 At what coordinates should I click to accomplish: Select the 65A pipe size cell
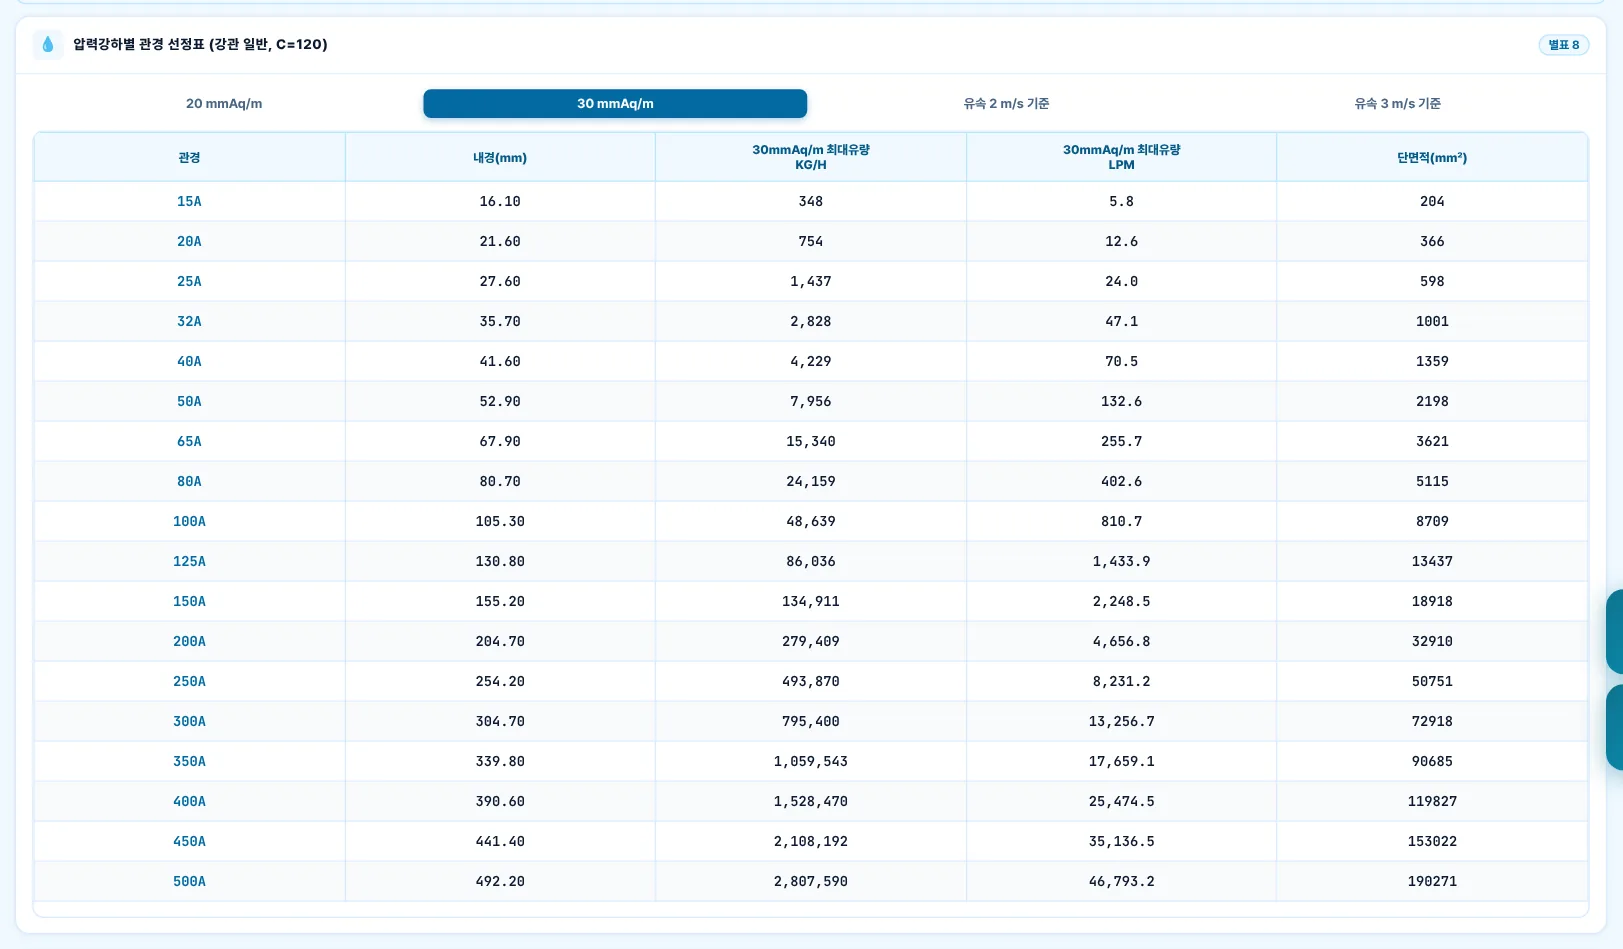pos(189,441)
